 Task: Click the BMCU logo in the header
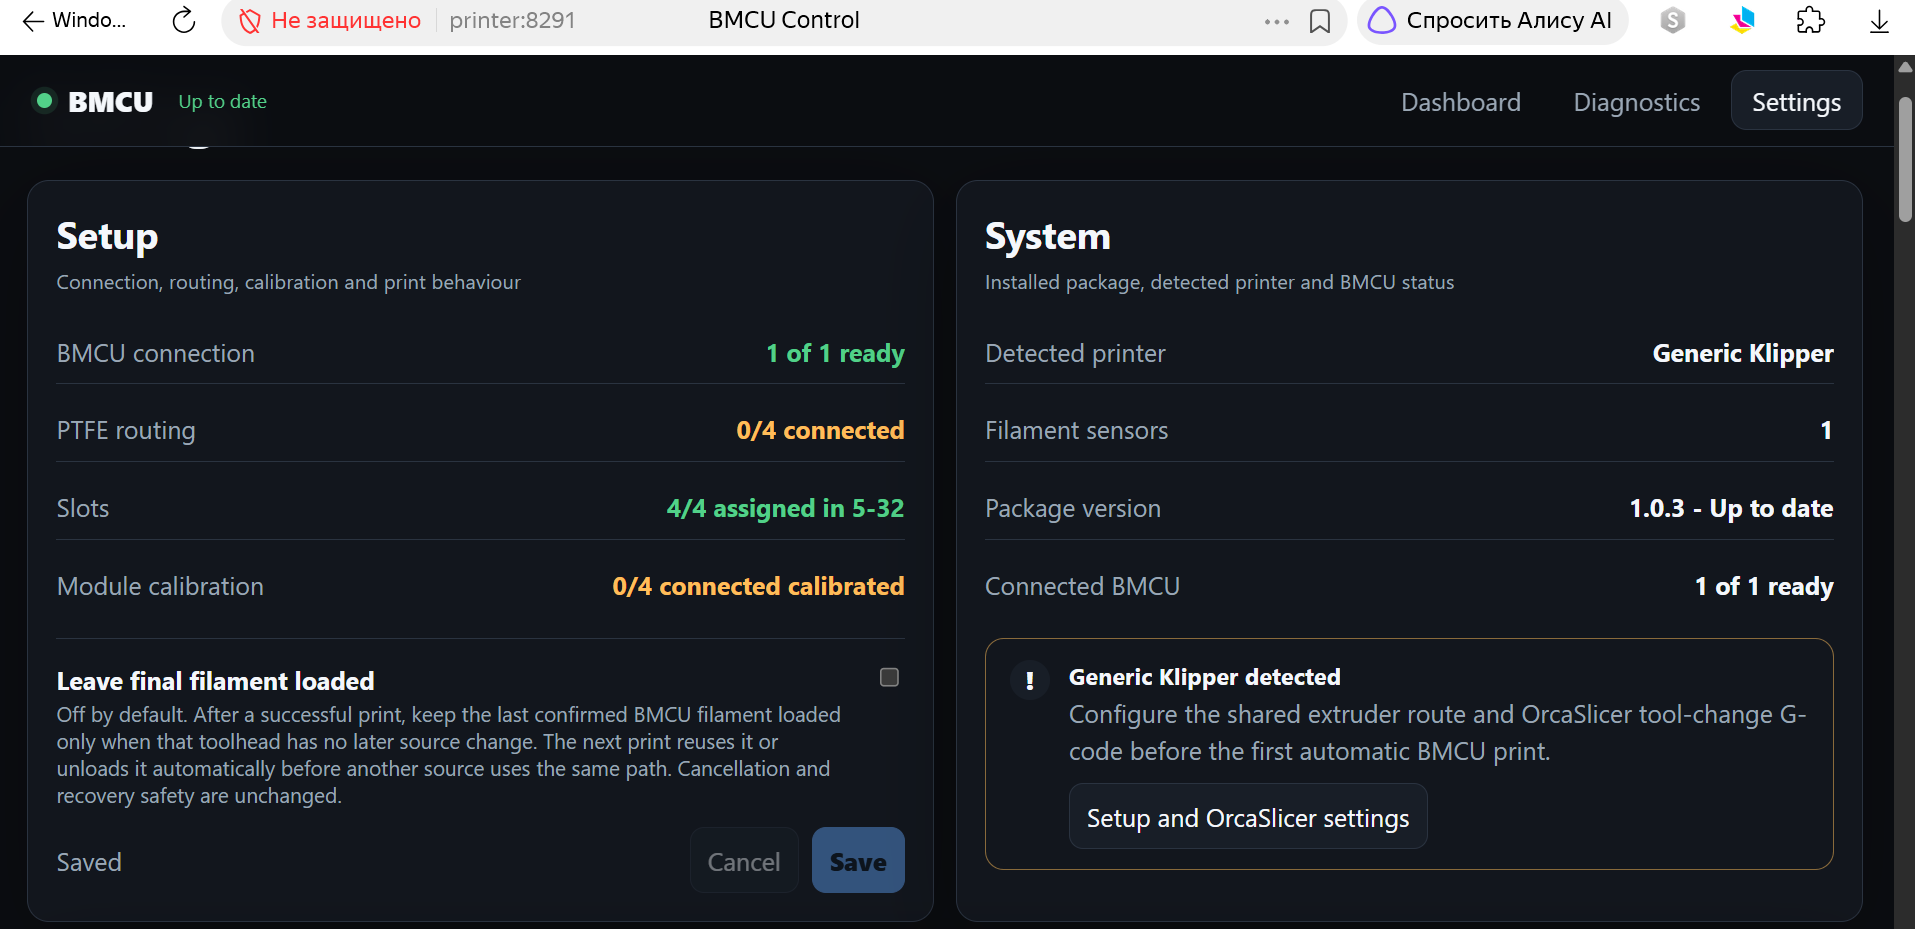[x=110, y=101]
